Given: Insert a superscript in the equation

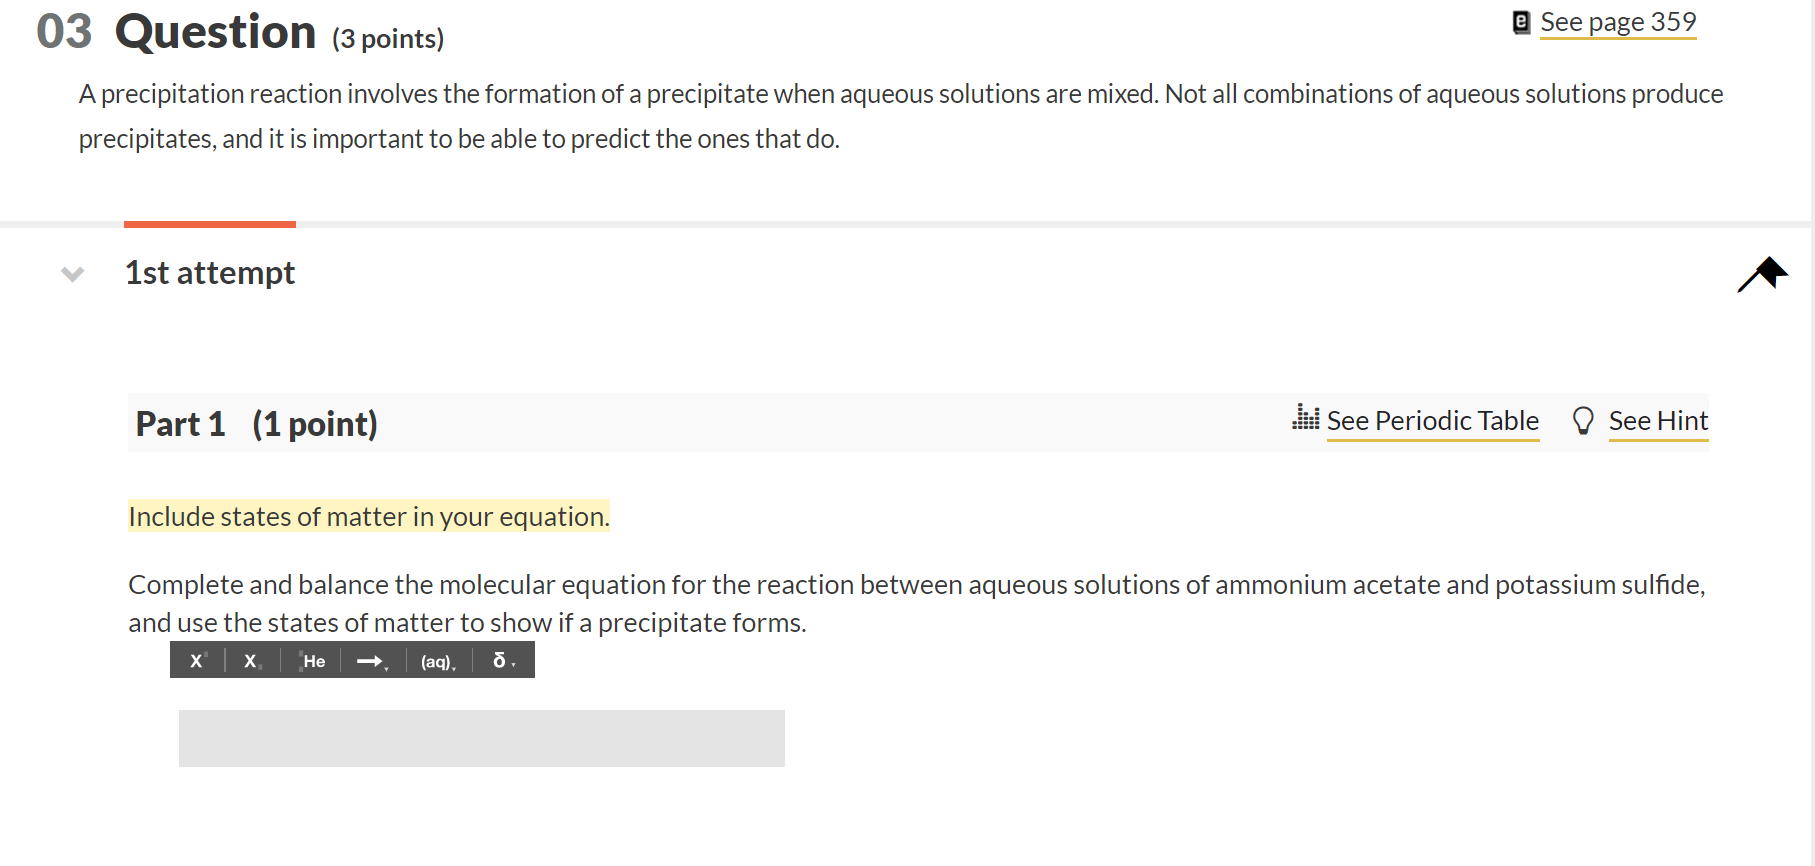Looking at the screenshot, I should [x=196, y=660].
